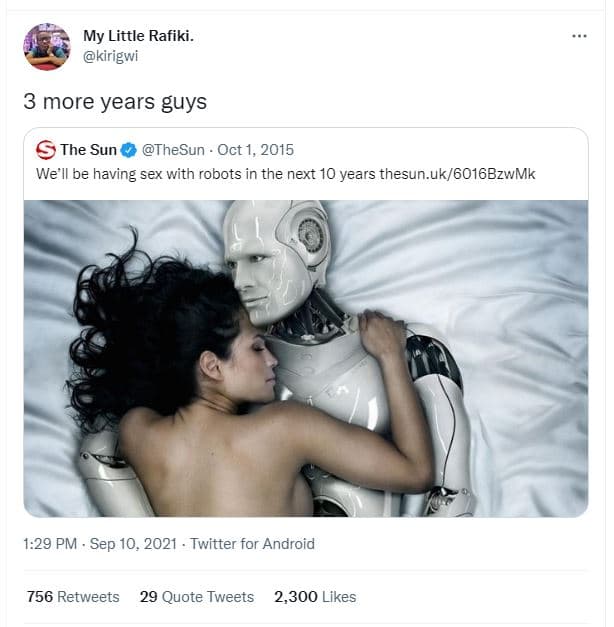Open the three-dot more options menu
Screen dimensions: 614x627
[x=579, y=37]
